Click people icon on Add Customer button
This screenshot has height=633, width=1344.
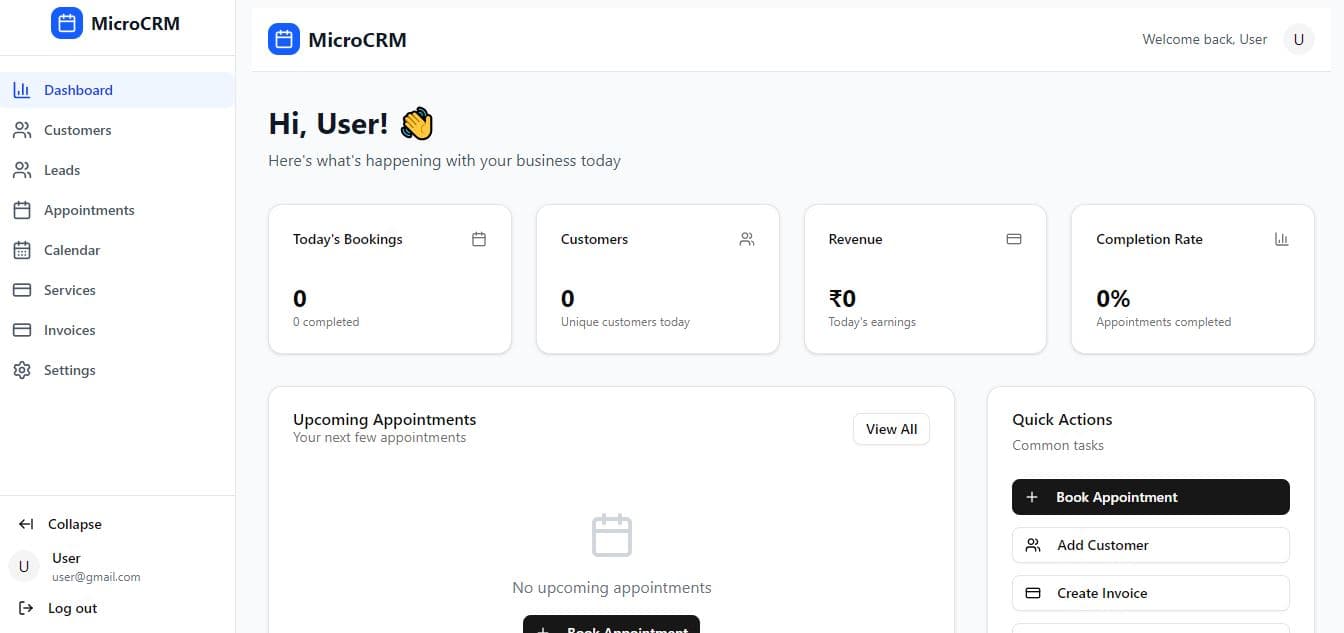[x=1034, y=545]
